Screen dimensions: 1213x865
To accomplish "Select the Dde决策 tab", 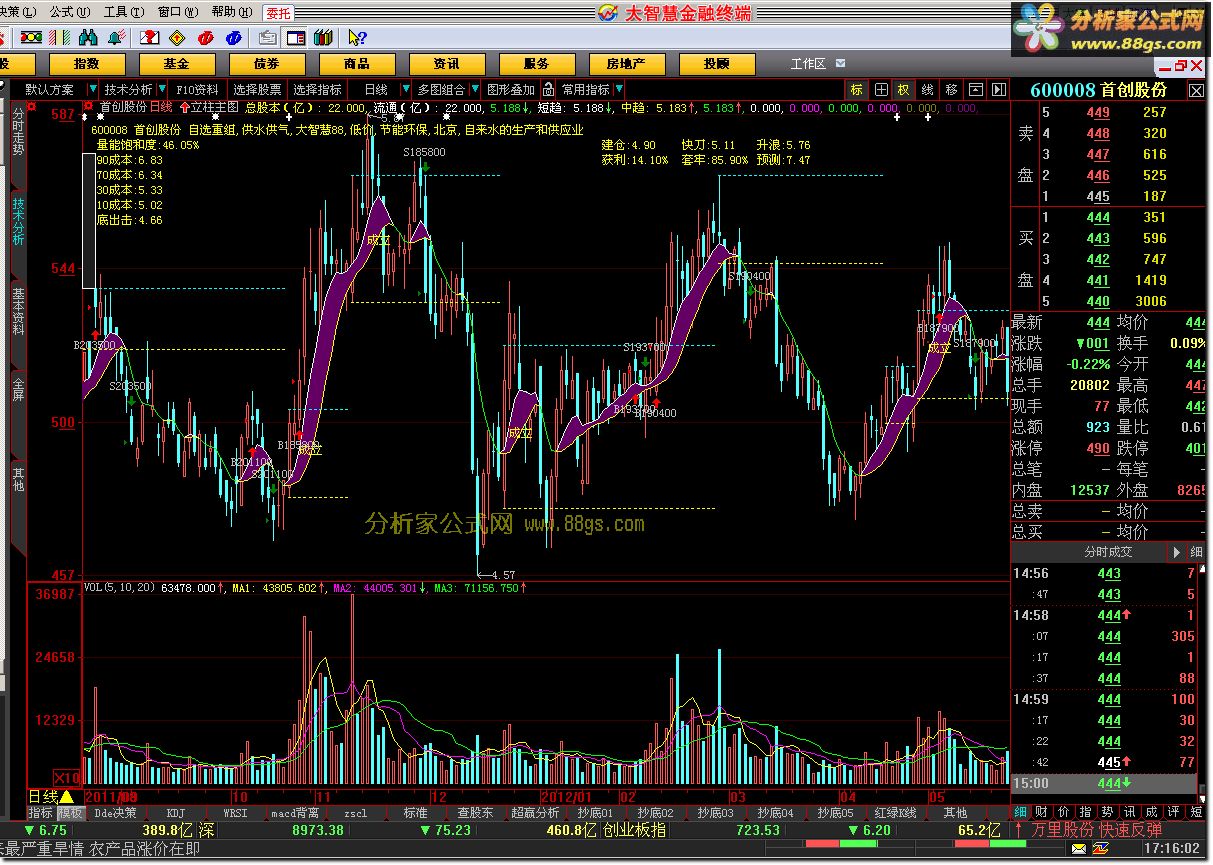I will click(x=116, y=813).
